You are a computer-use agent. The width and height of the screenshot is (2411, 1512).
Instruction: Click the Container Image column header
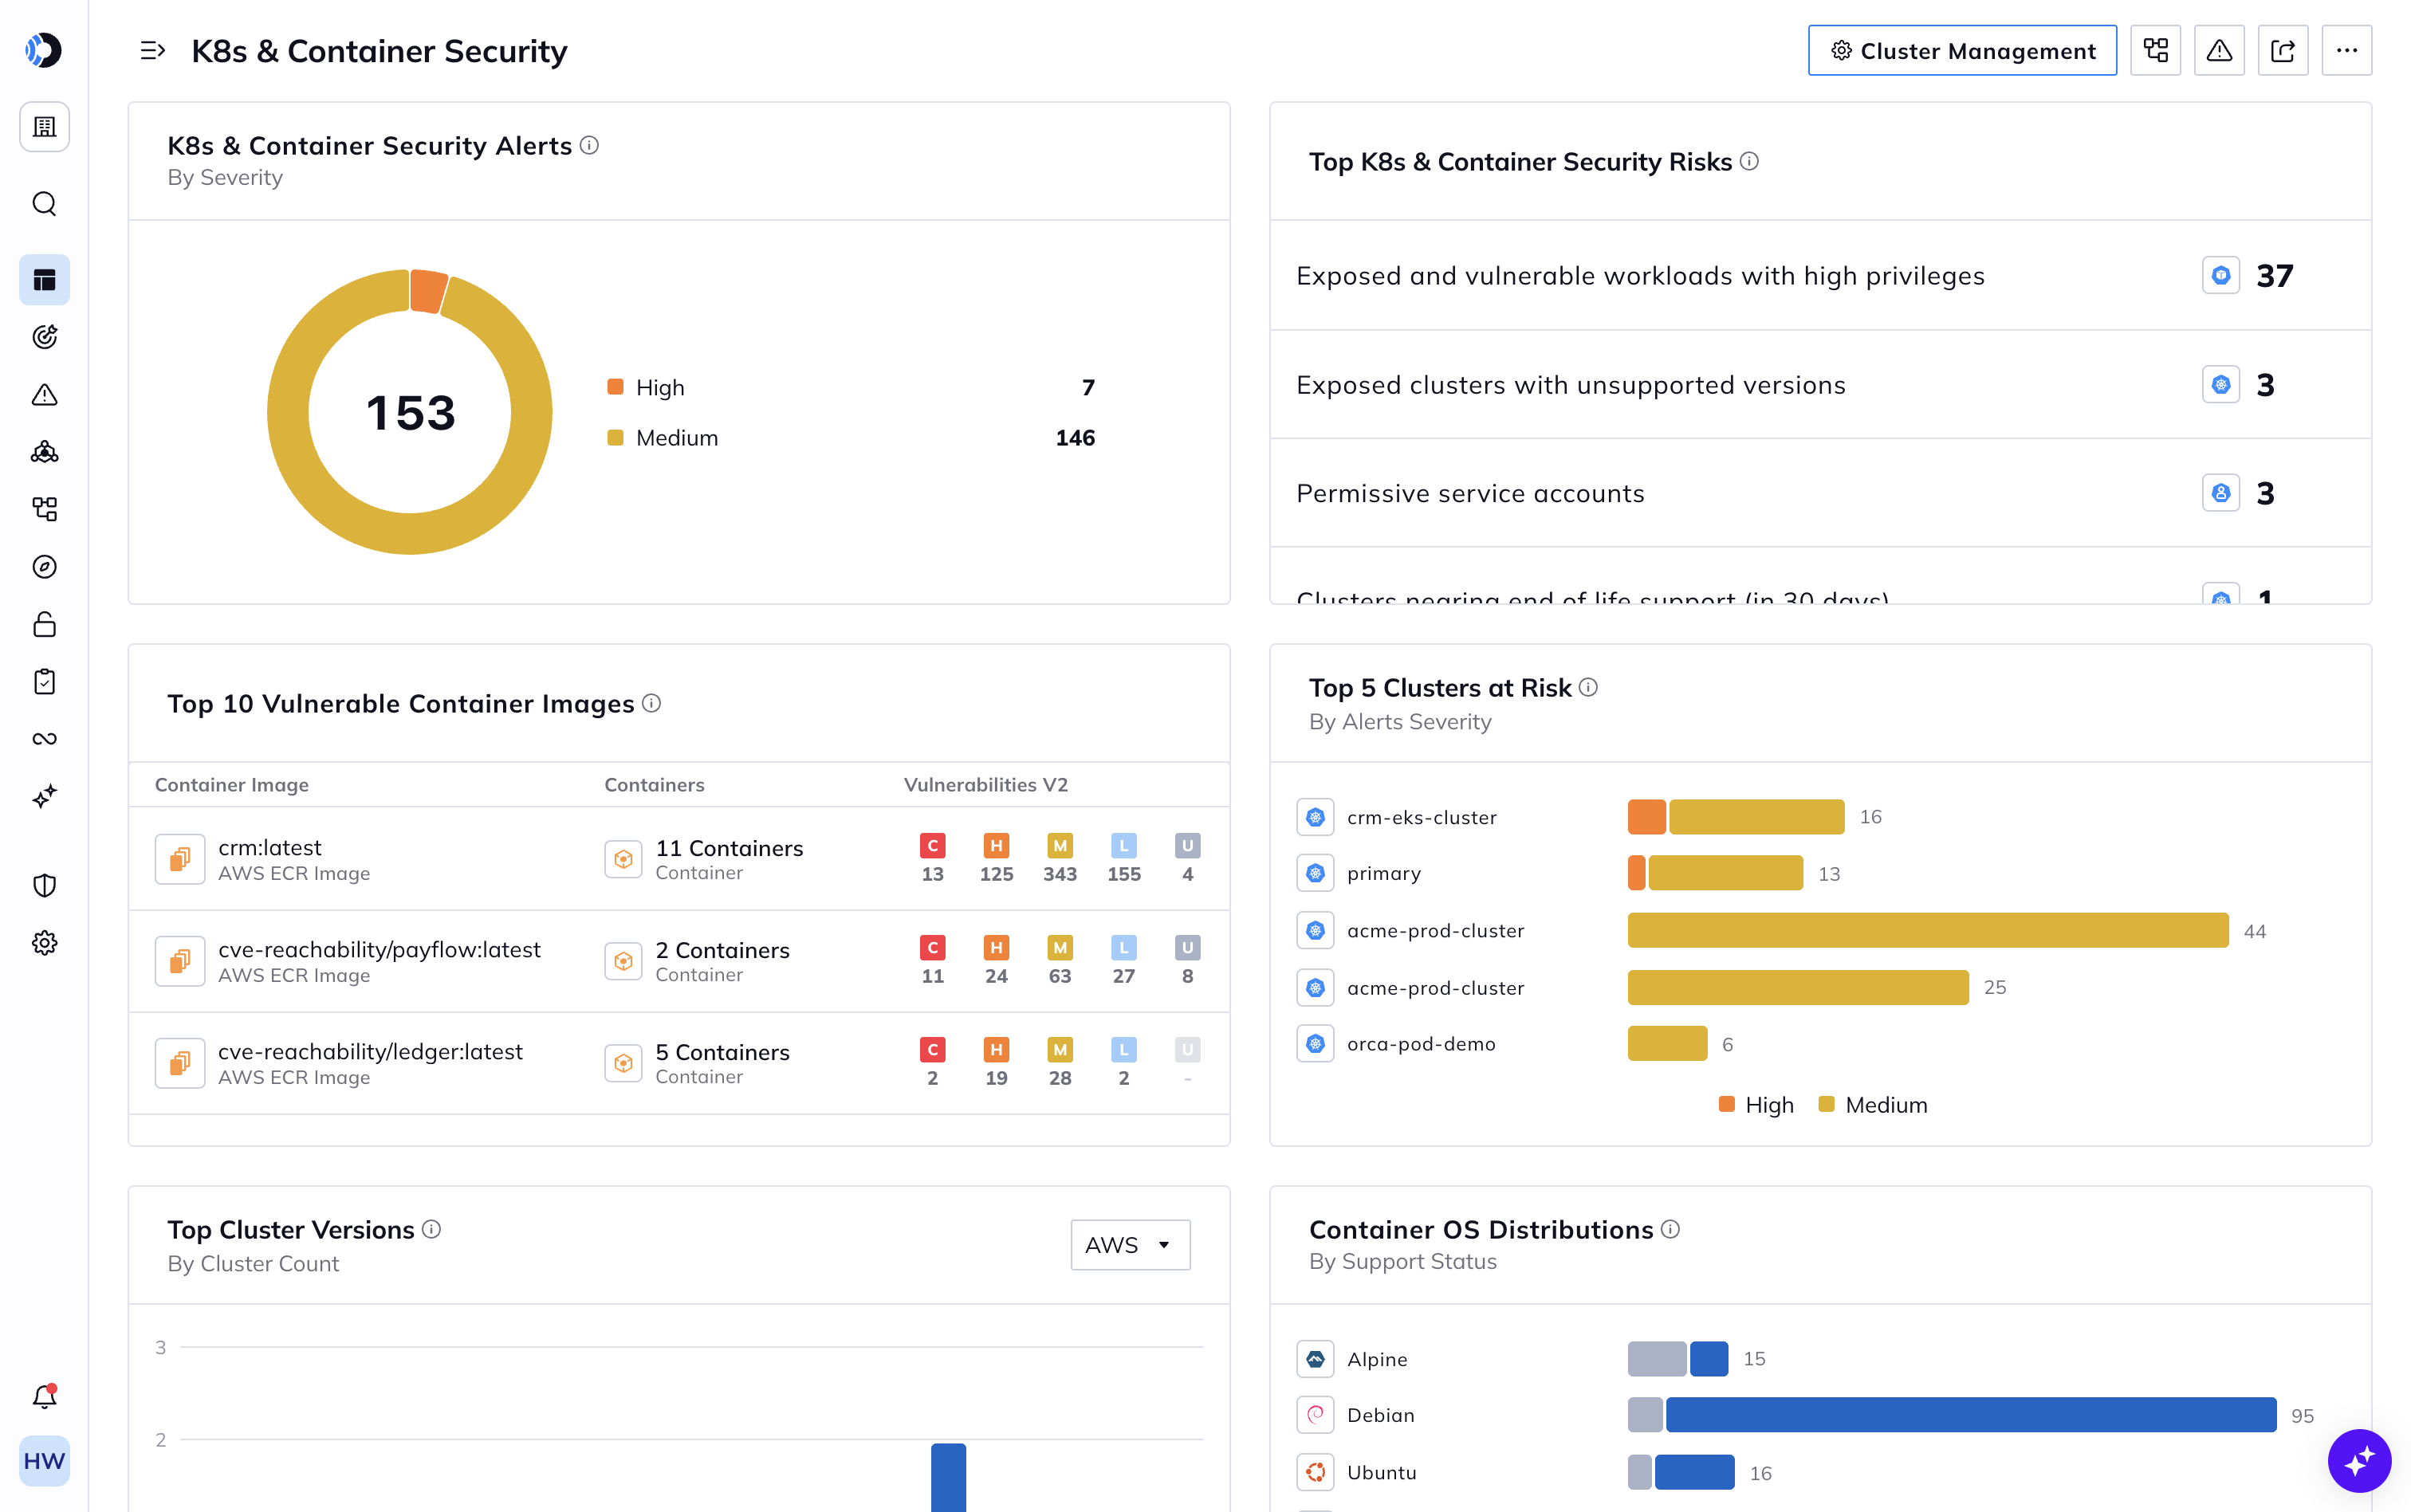pyautogui.click(x=231, y=785)
